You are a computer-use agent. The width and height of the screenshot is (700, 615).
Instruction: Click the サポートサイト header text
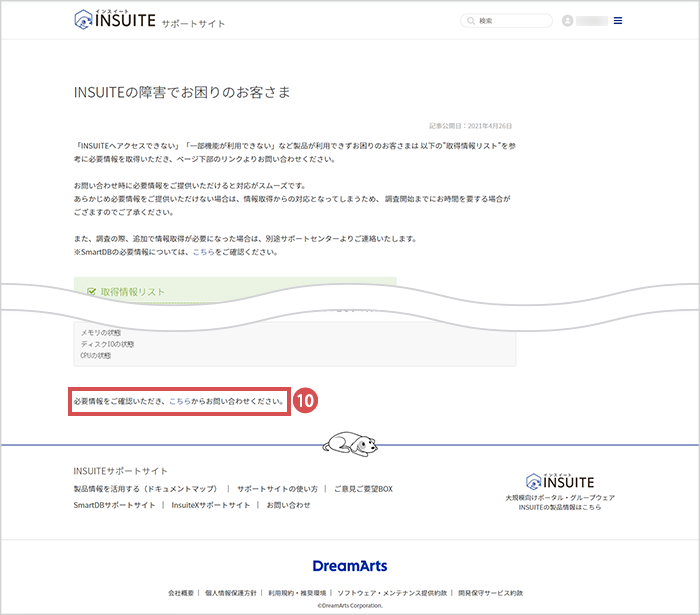(x=193, y=24)
